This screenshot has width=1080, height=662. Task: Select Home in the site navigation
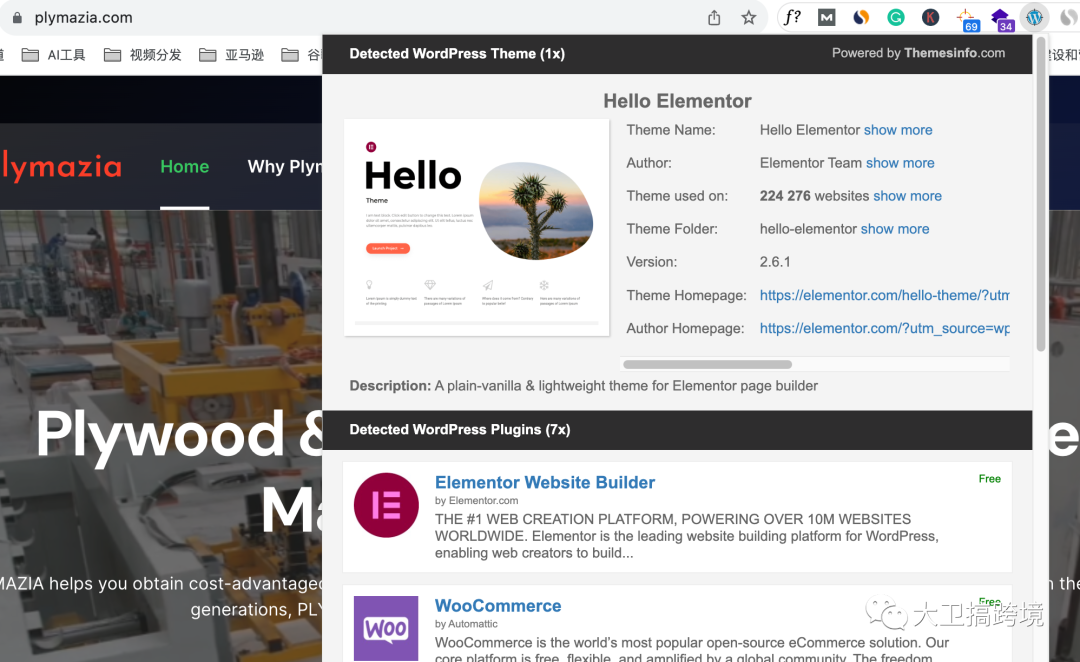[x=185, y=167]
